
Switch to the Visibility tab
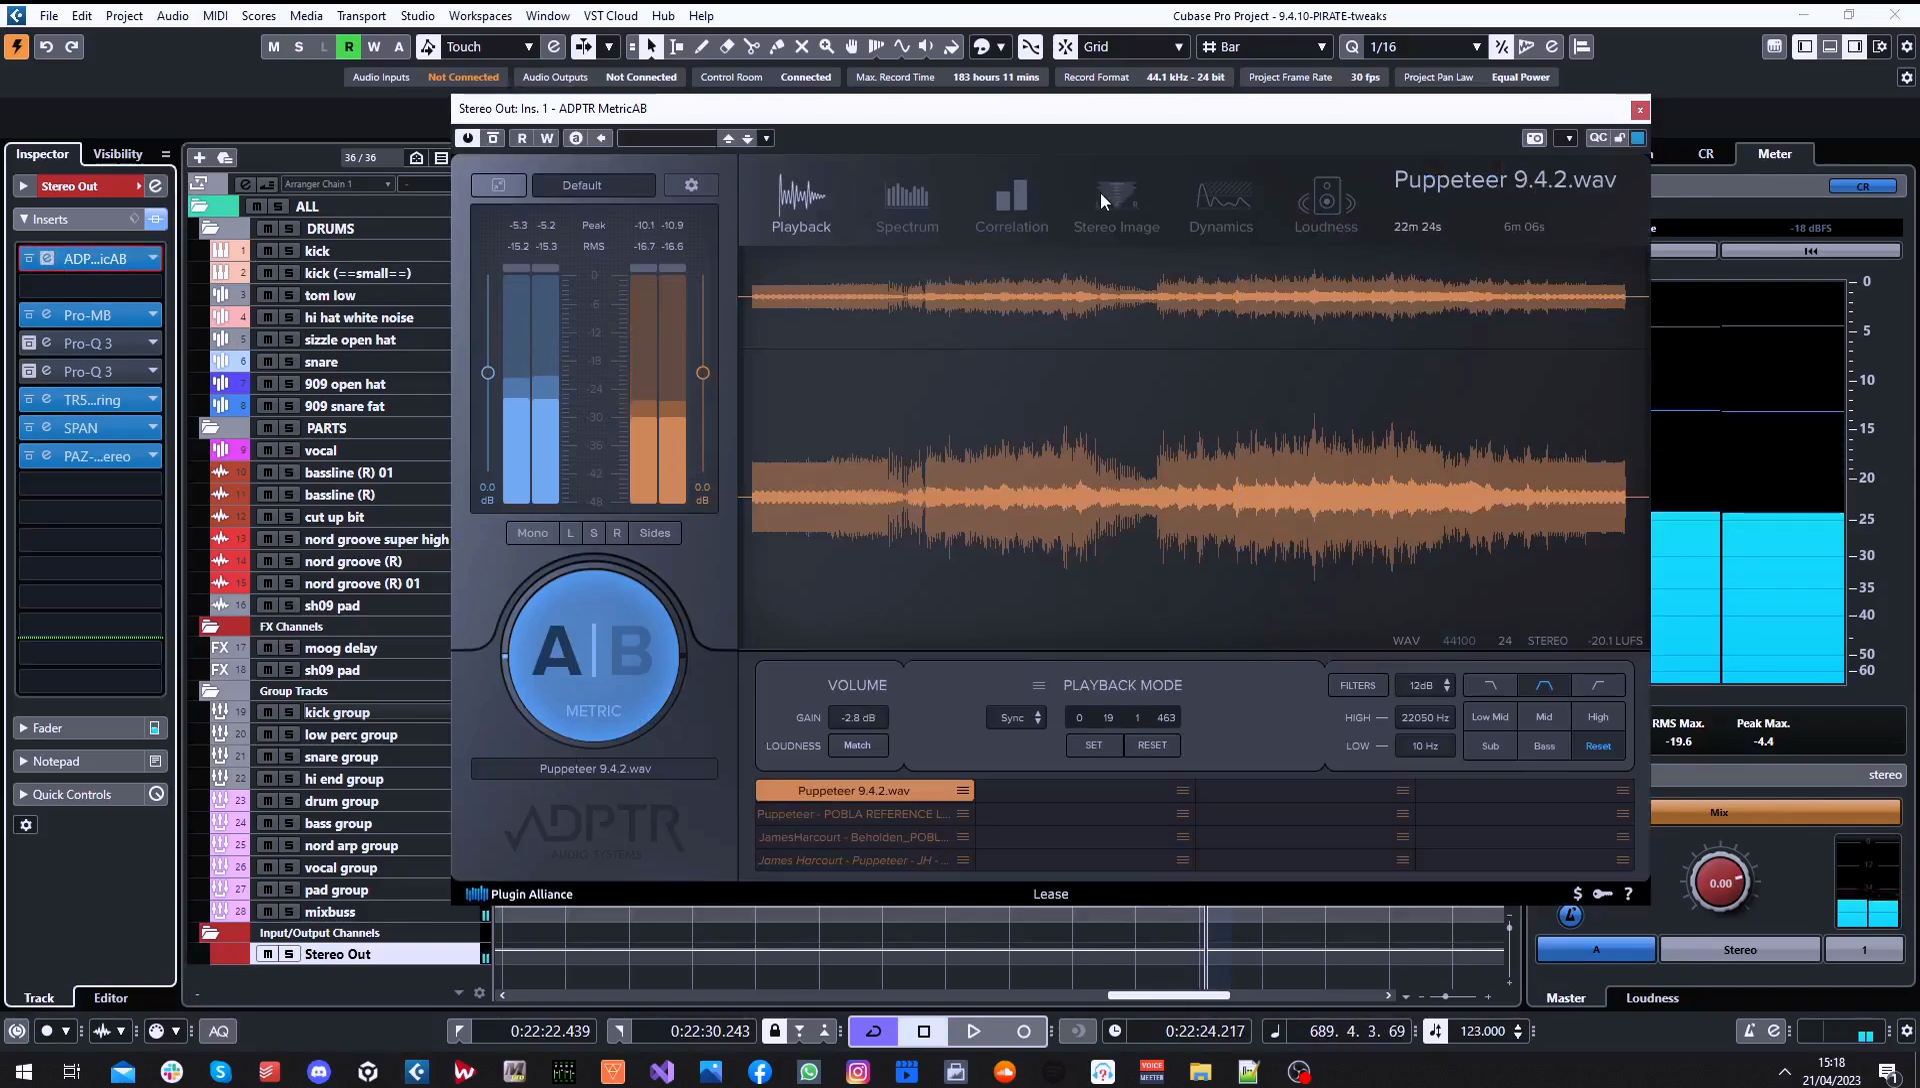coord(117,154)
